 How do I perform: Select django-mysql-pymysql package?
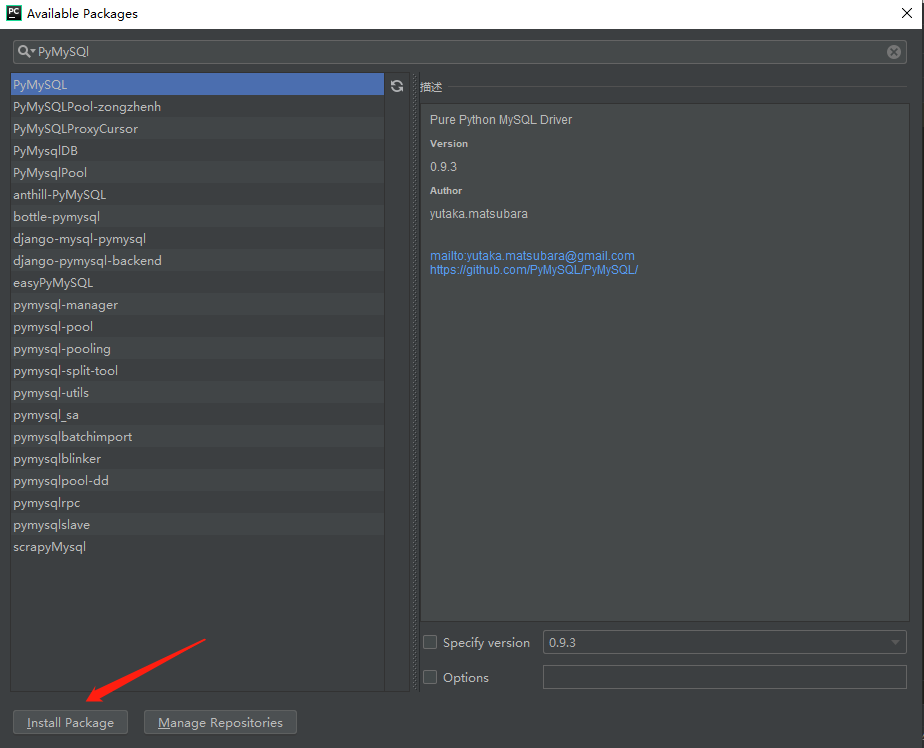(x=197, y=239)
